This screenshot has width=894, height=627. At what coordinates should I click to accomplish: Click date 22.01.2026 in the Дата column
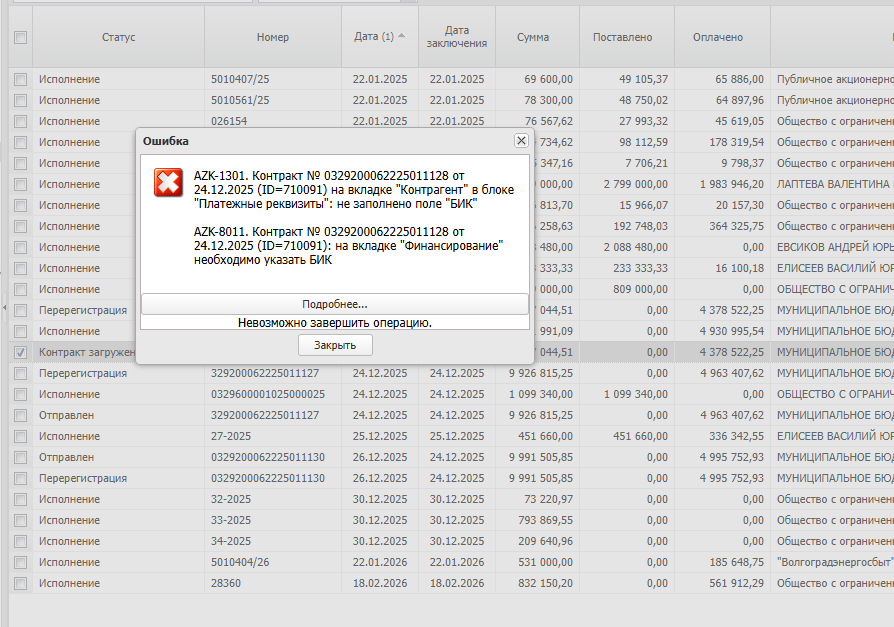point(380,562)
